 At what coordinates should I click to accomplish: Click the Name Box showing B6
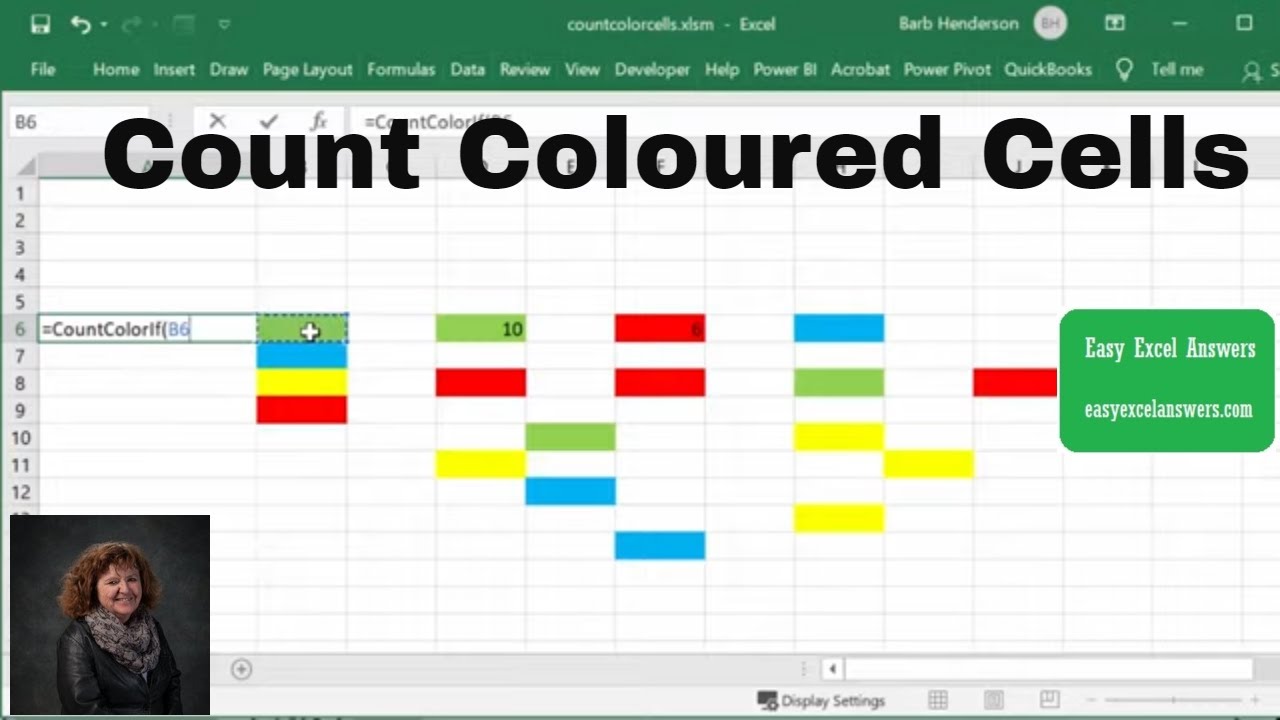[78, 122]
